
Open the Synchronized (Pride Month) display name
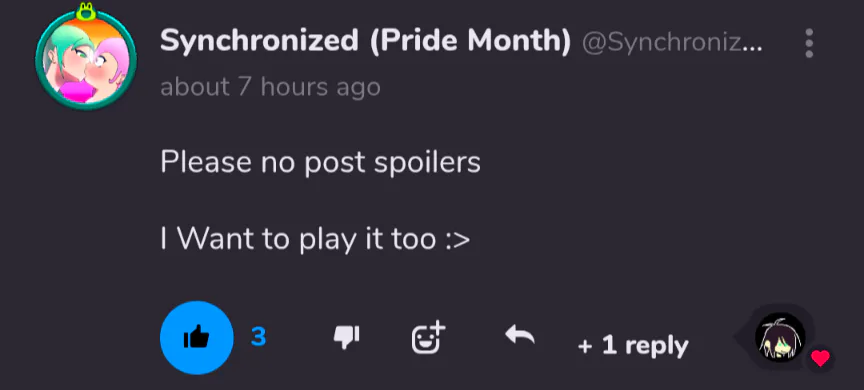[365, 41]
